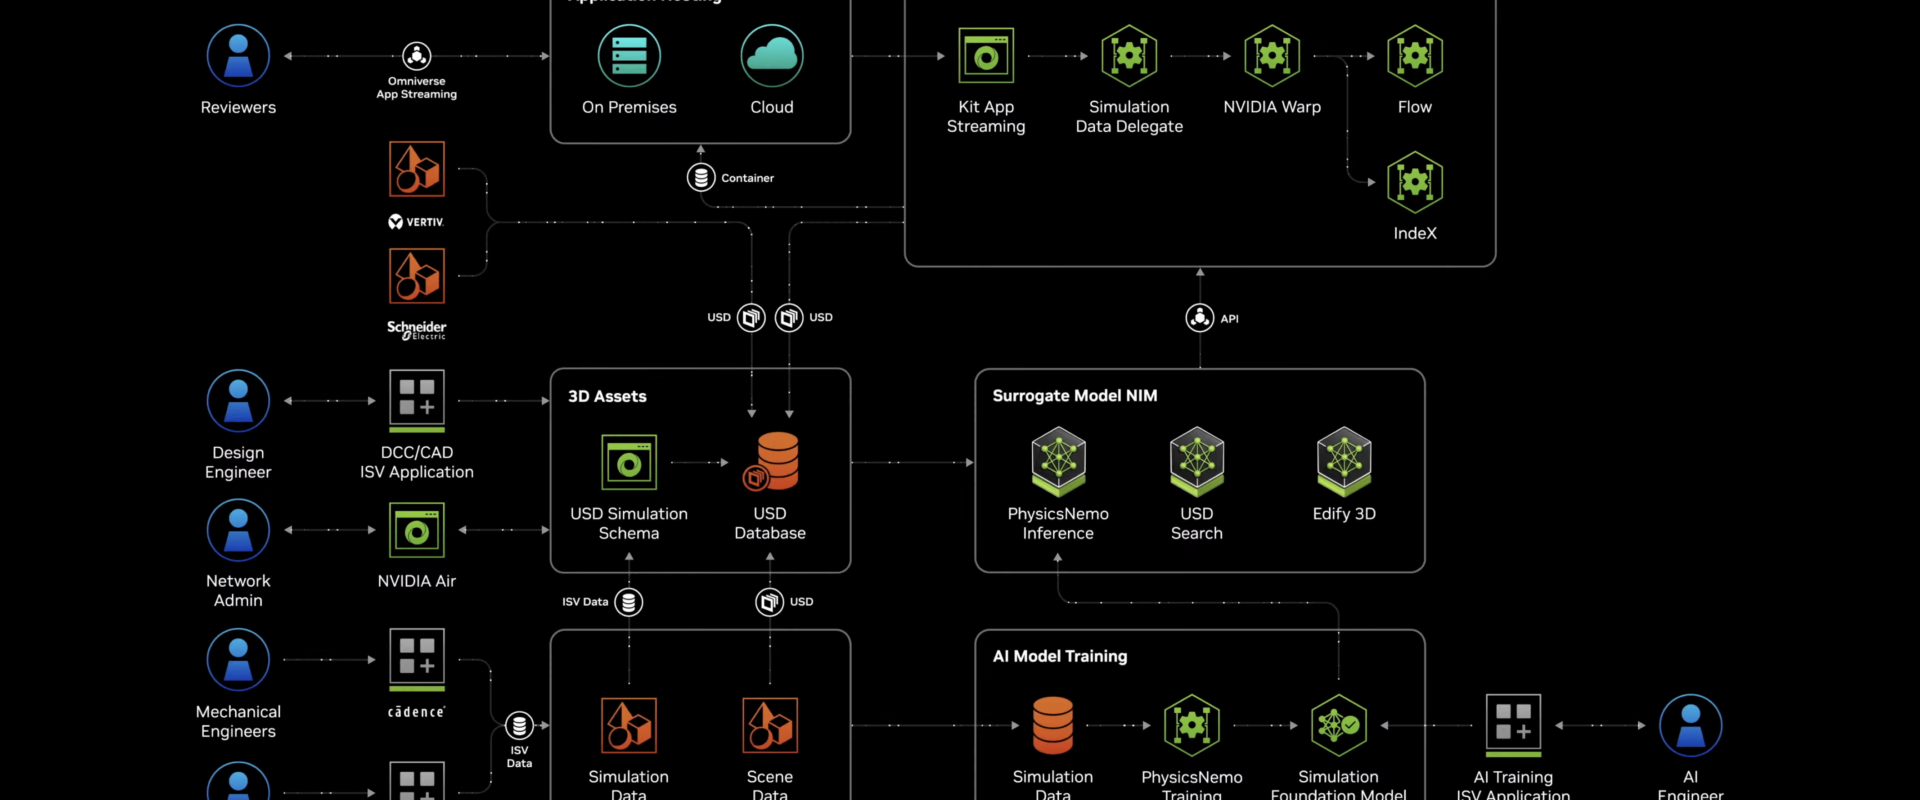Click the orange shapes icon above Schneider Electric
The width and height of the screenshot is (1920, 800).
417,275
